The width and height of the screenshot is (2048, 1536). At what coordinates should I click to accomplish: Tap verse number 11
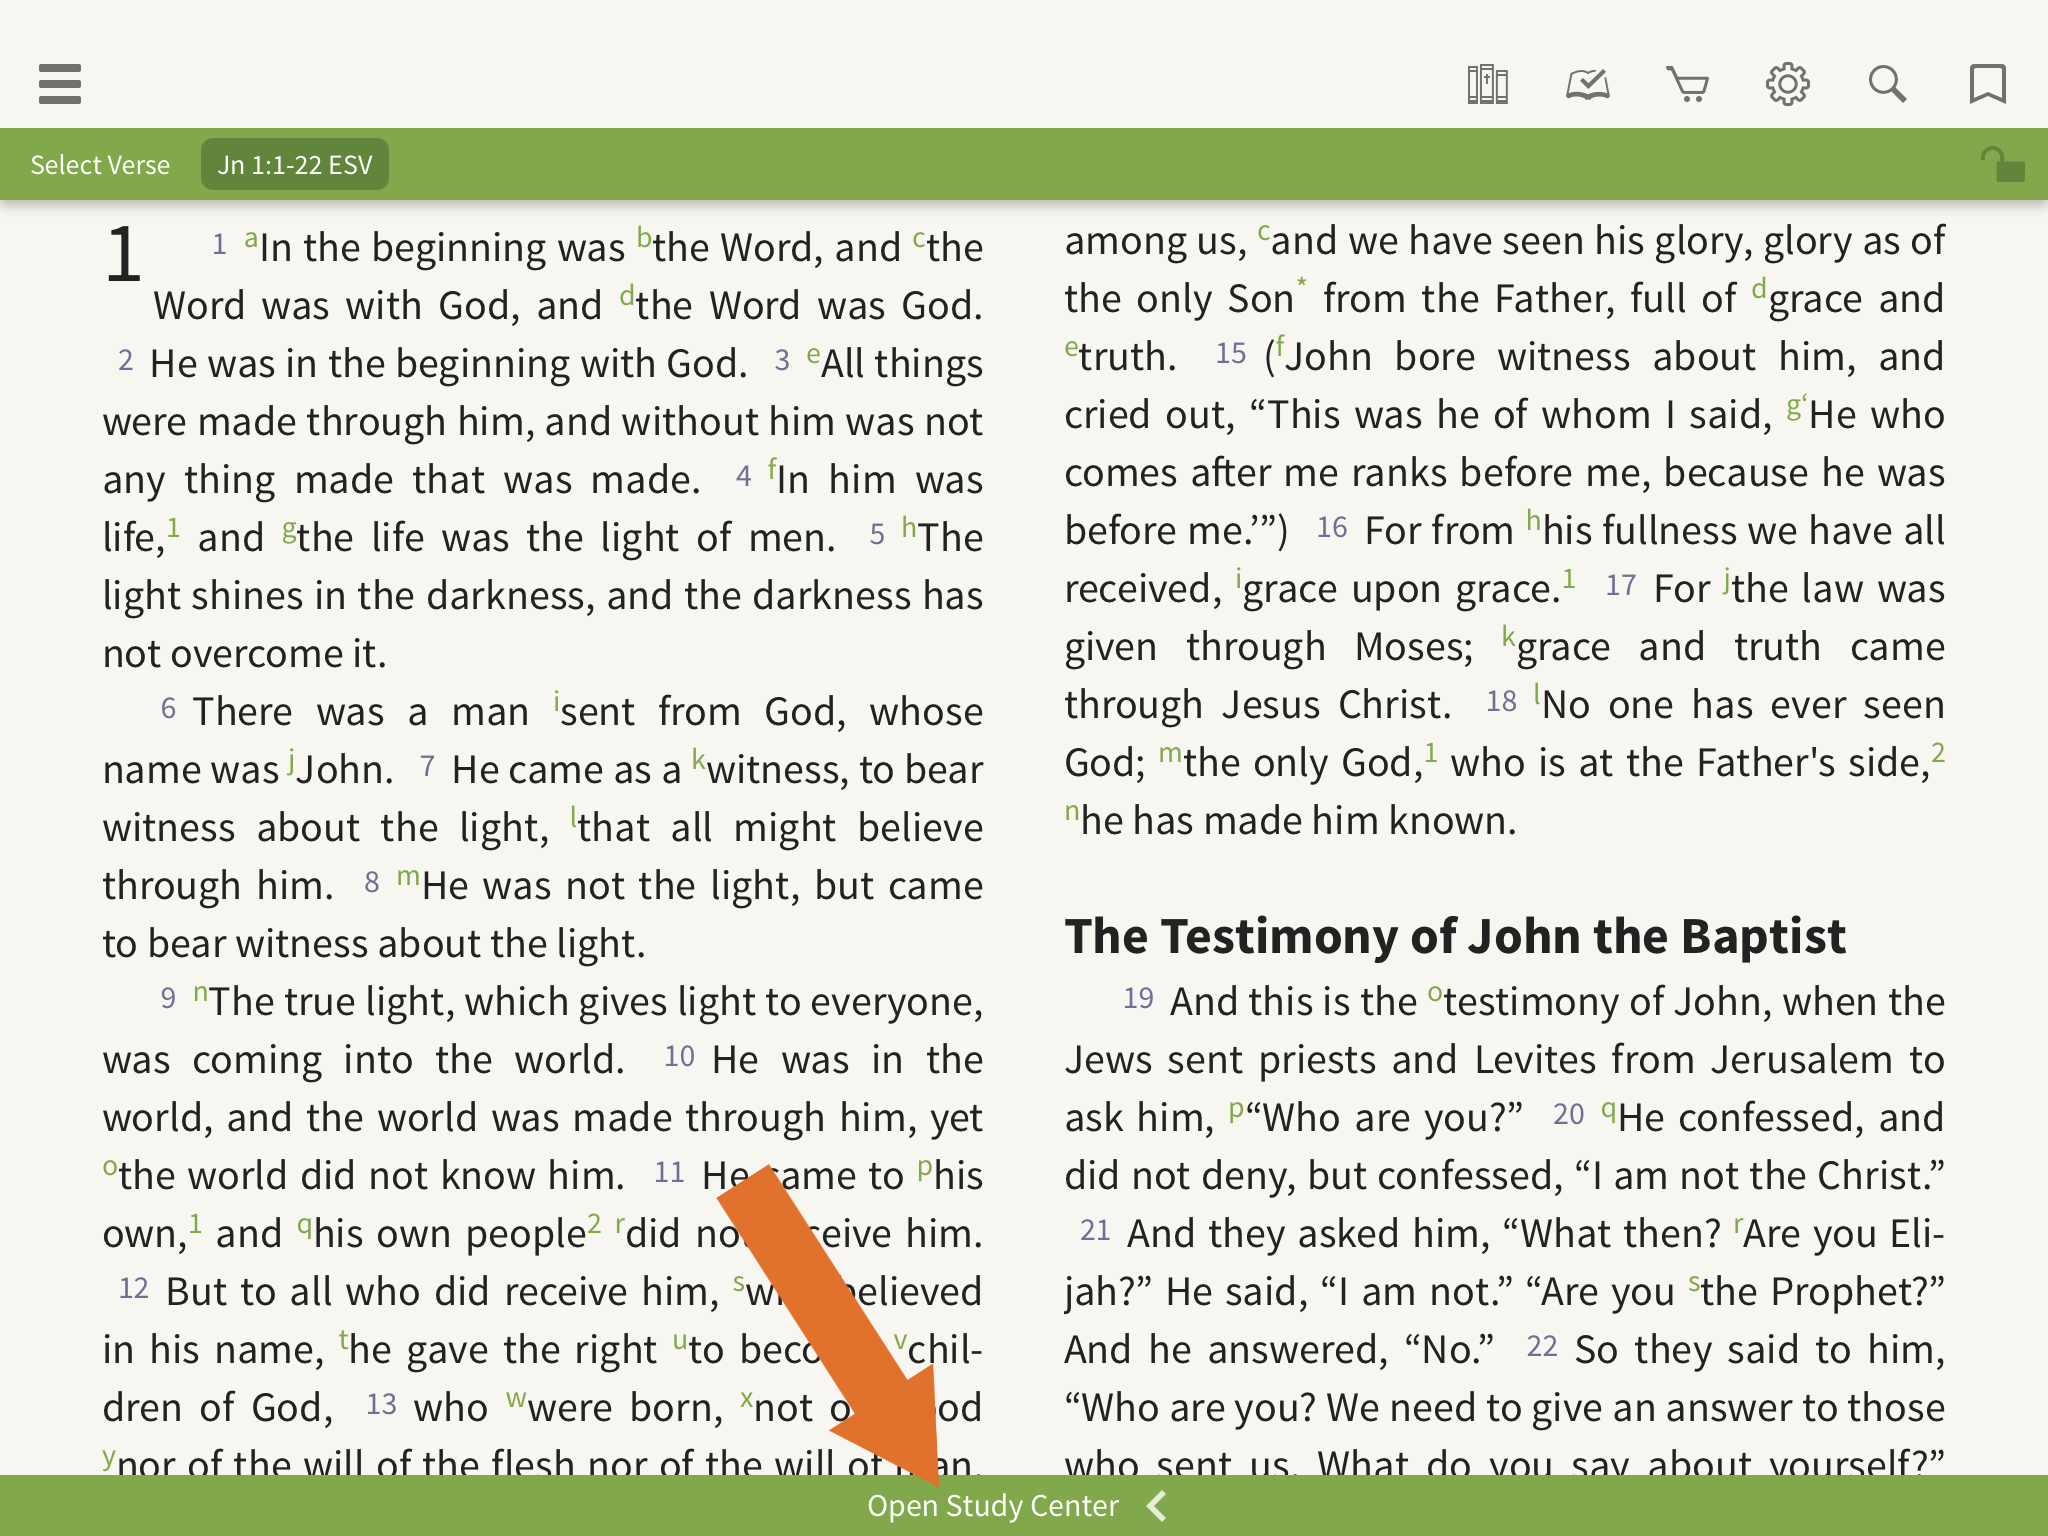669,1172
